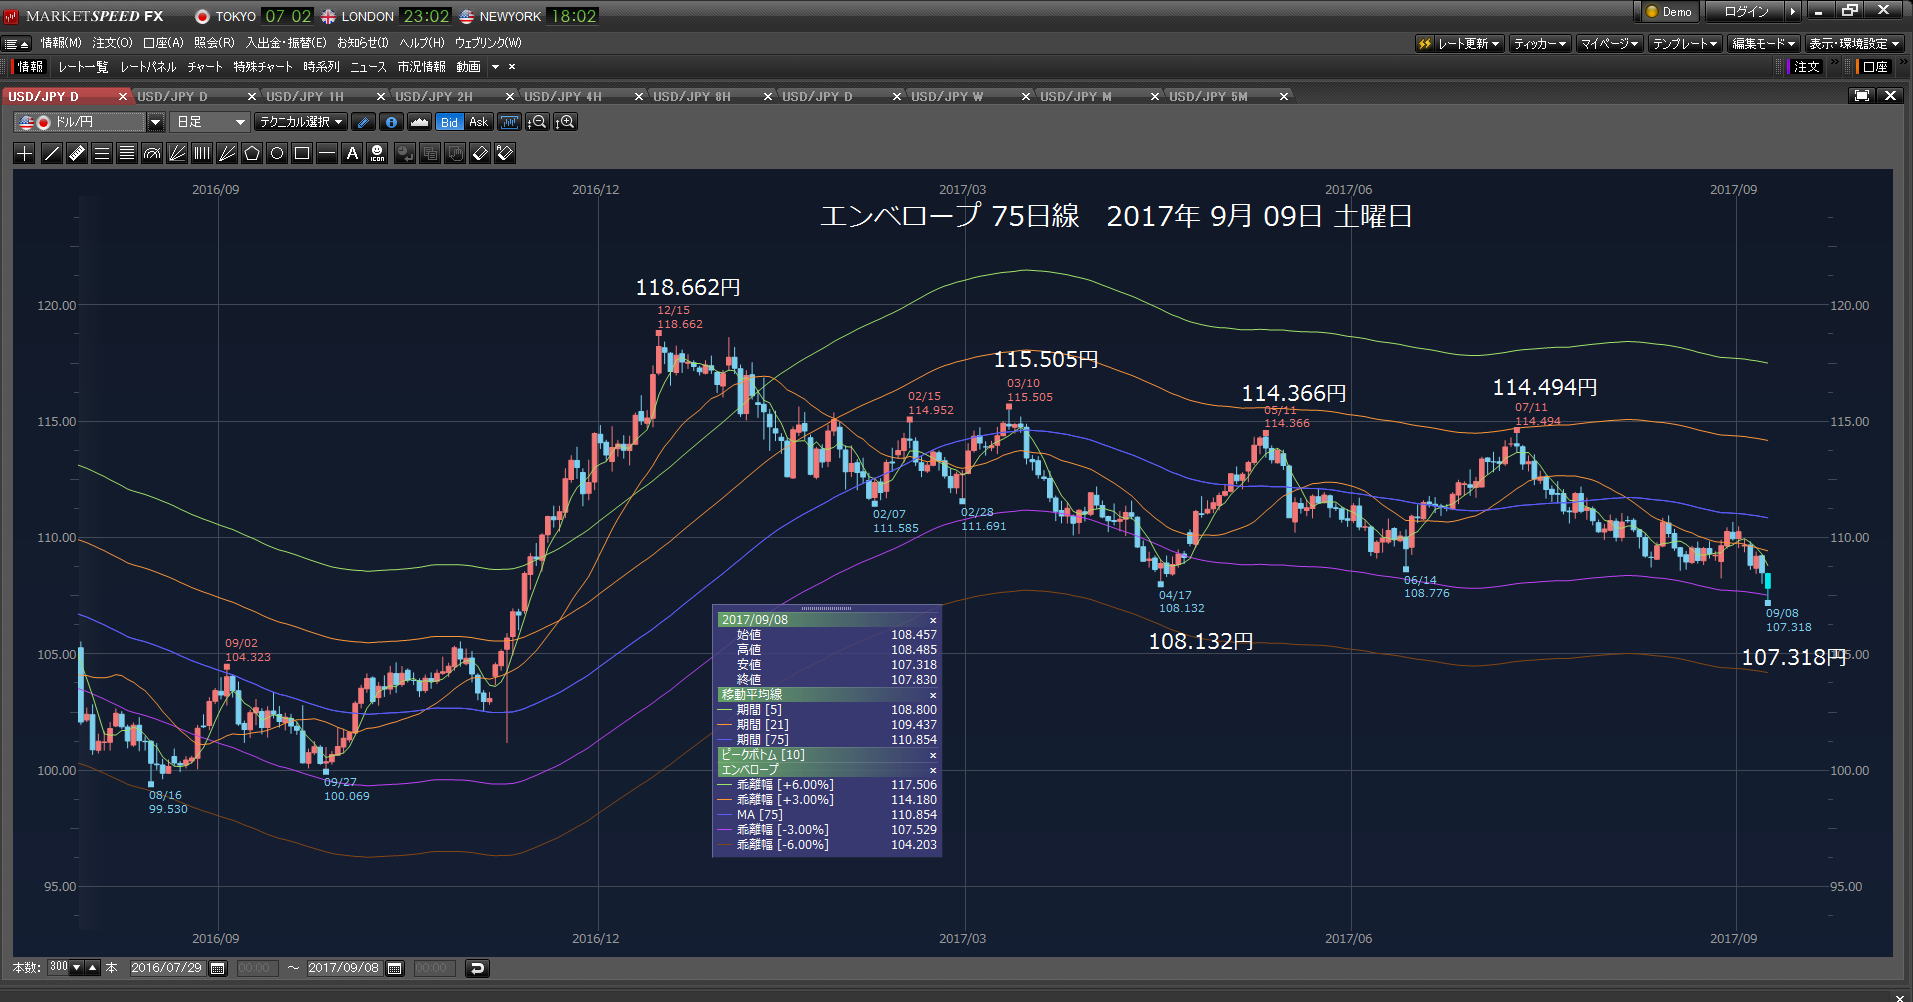Select the rectangle drawing tool
Image resolution: width=1913 pixels, height=1002 pixels.
pyautogui.click(x=302, y=153)
